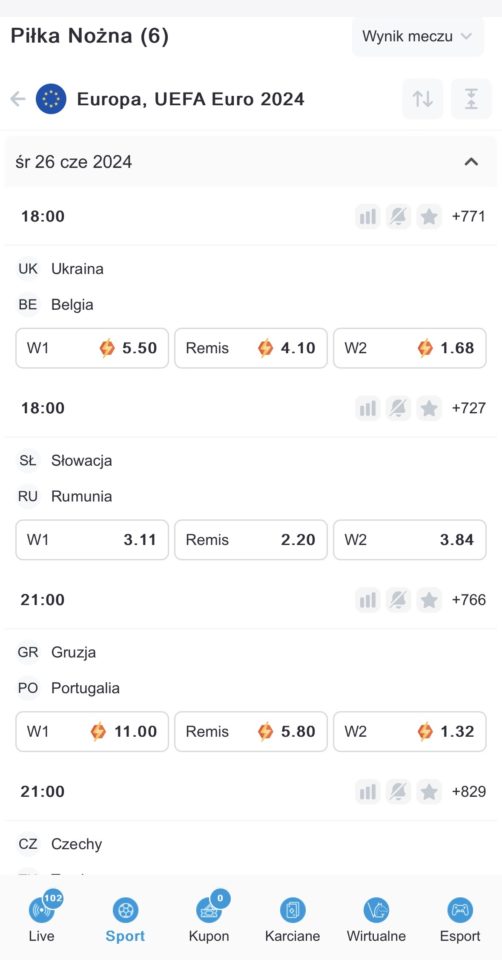Select Remis at 2.20 for Słowacja–Rumunia
This screenshot has width=502, height=960.
click(251, 540)
